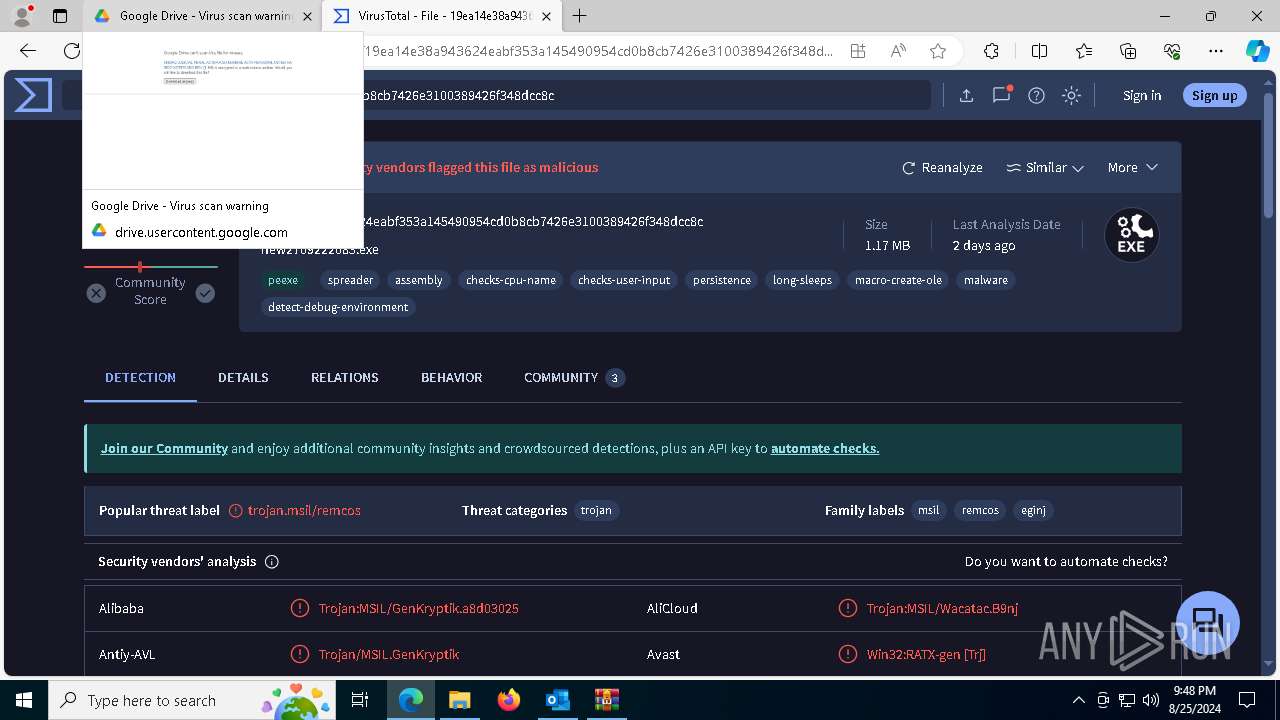This screenshot has height=720, width=1280.
Task: Select the DETECTION tab
Action: coord(140,377)
